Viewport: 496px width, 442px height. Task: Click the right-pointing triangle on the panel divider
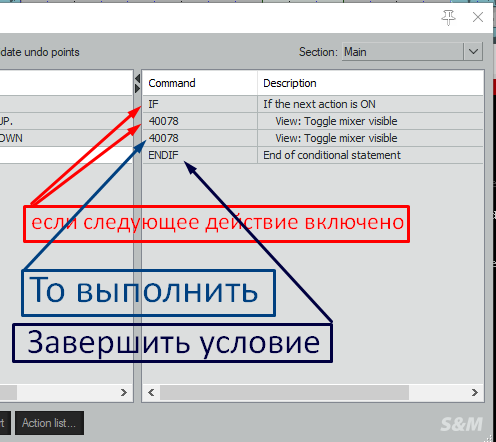(x=137, y=88)
